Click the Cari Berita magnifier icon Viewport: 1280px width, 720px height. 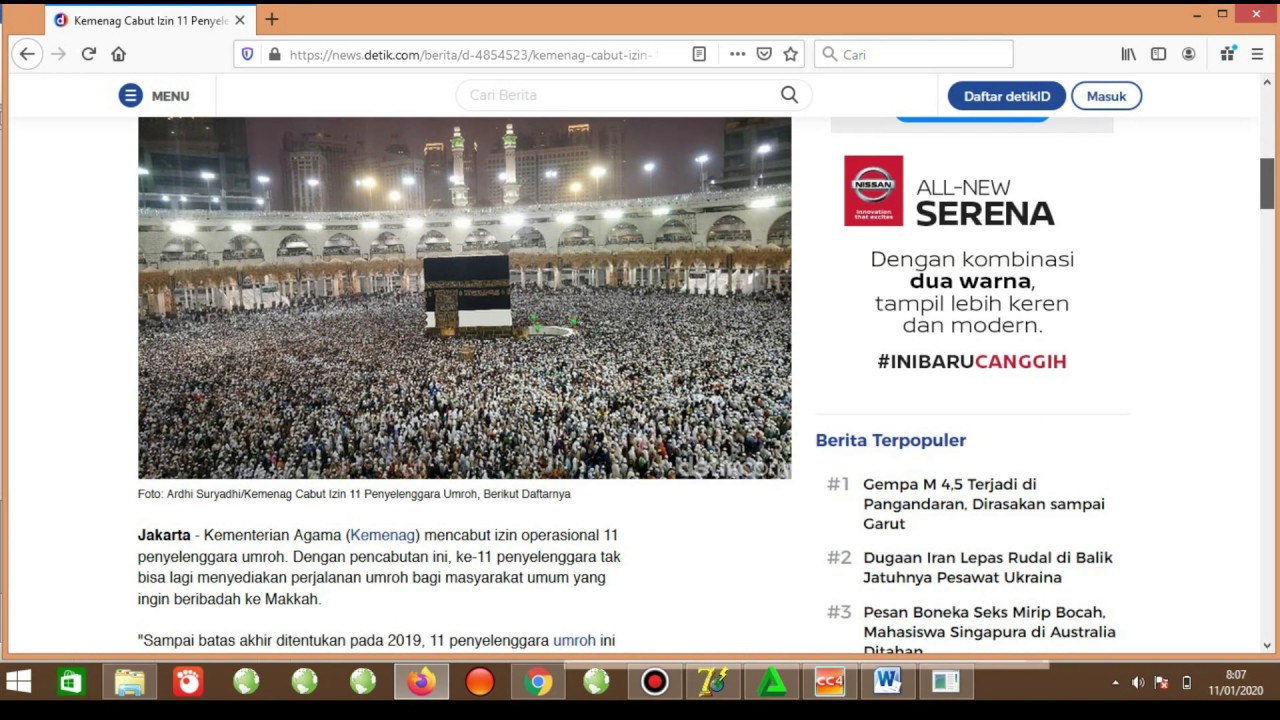[789, 95]
